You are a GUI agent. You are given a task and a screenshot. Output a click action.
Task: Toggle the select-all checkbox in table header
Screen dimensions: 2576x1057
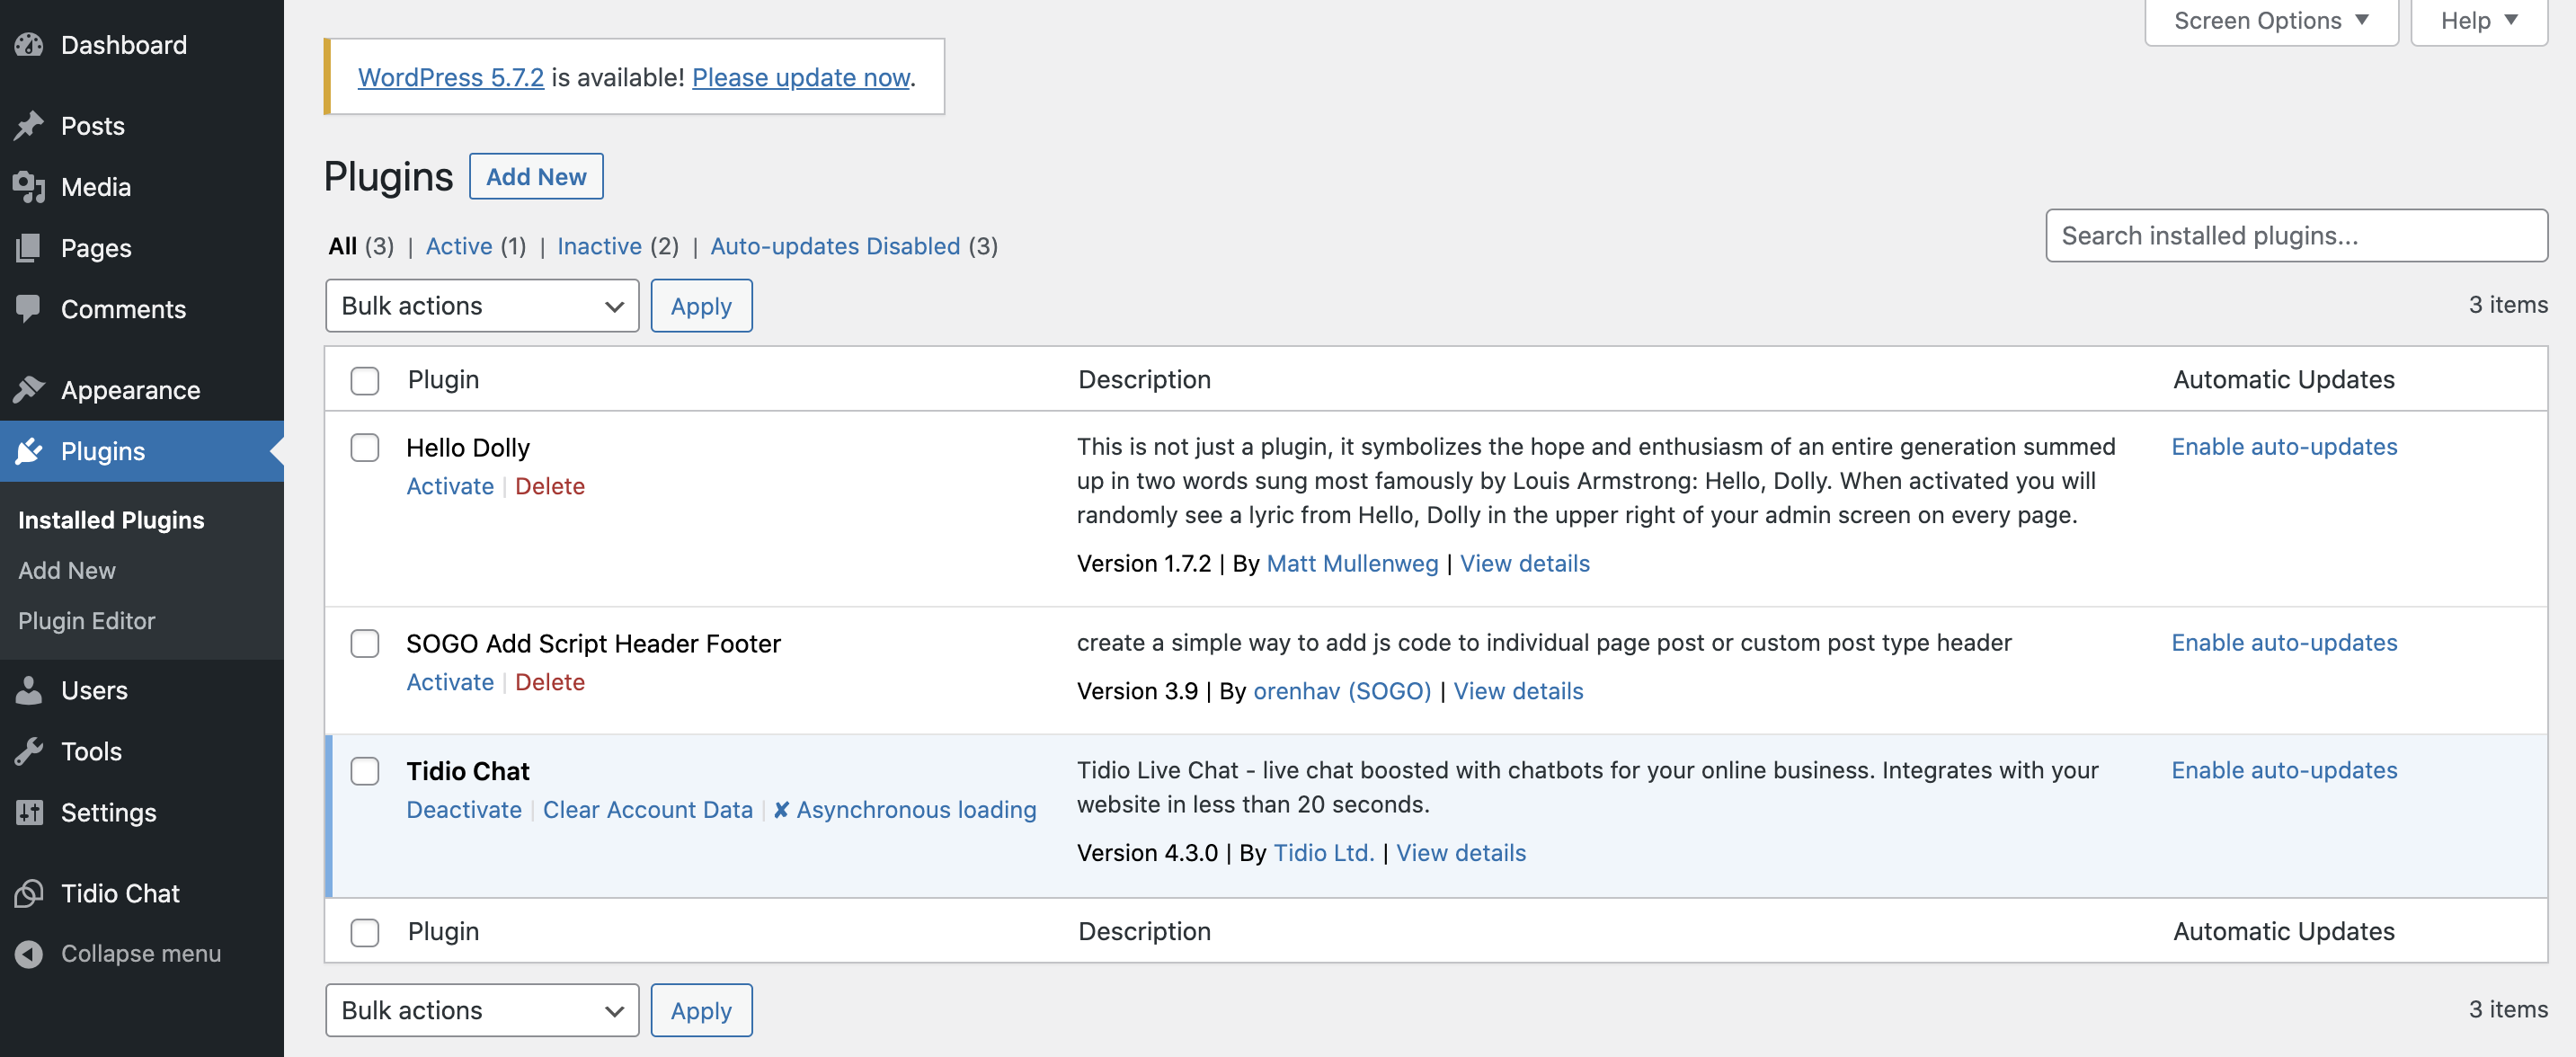(365, 380)
